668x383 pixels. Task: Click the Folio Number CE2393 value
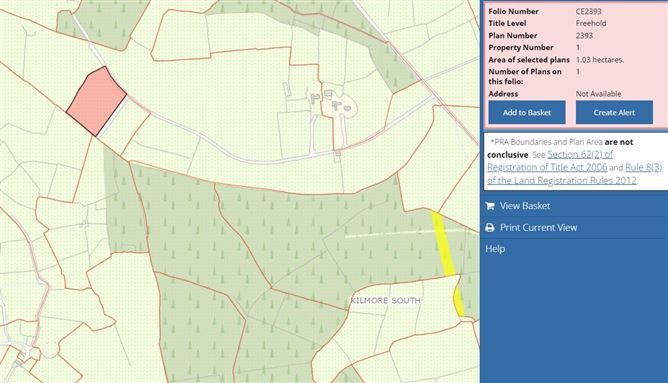588,12
